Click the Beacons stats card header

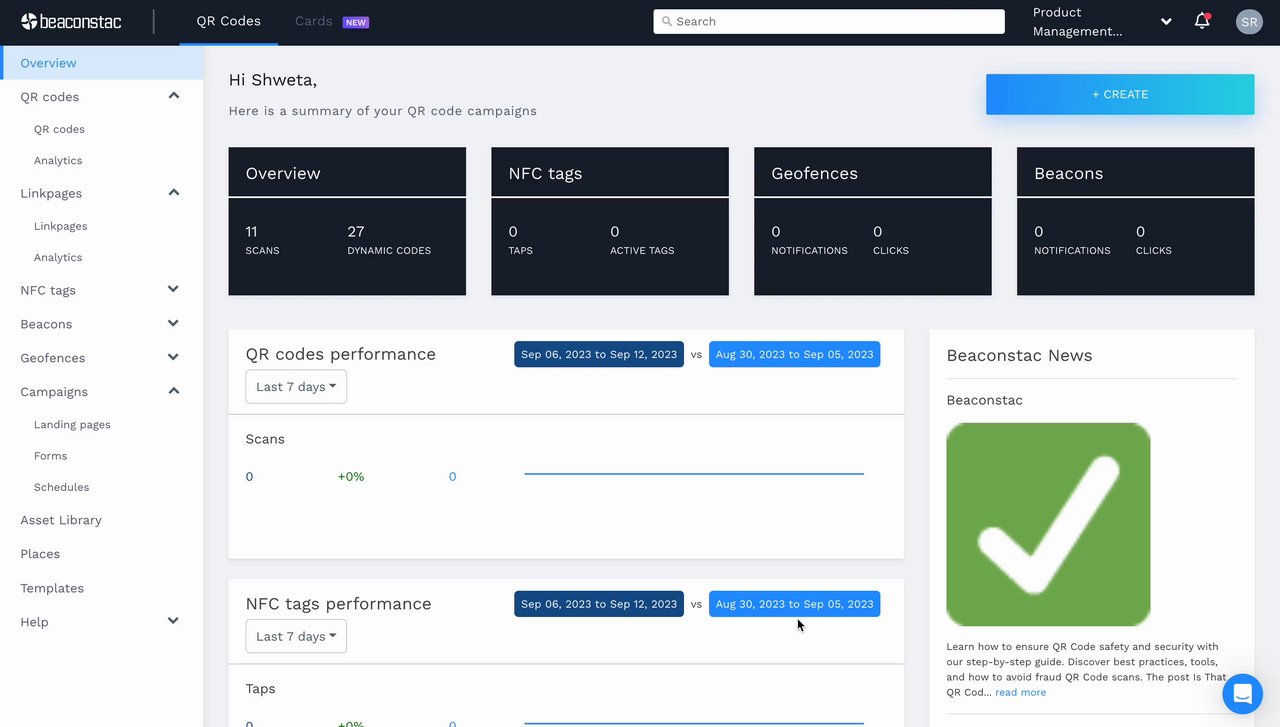pos(1136,172)
